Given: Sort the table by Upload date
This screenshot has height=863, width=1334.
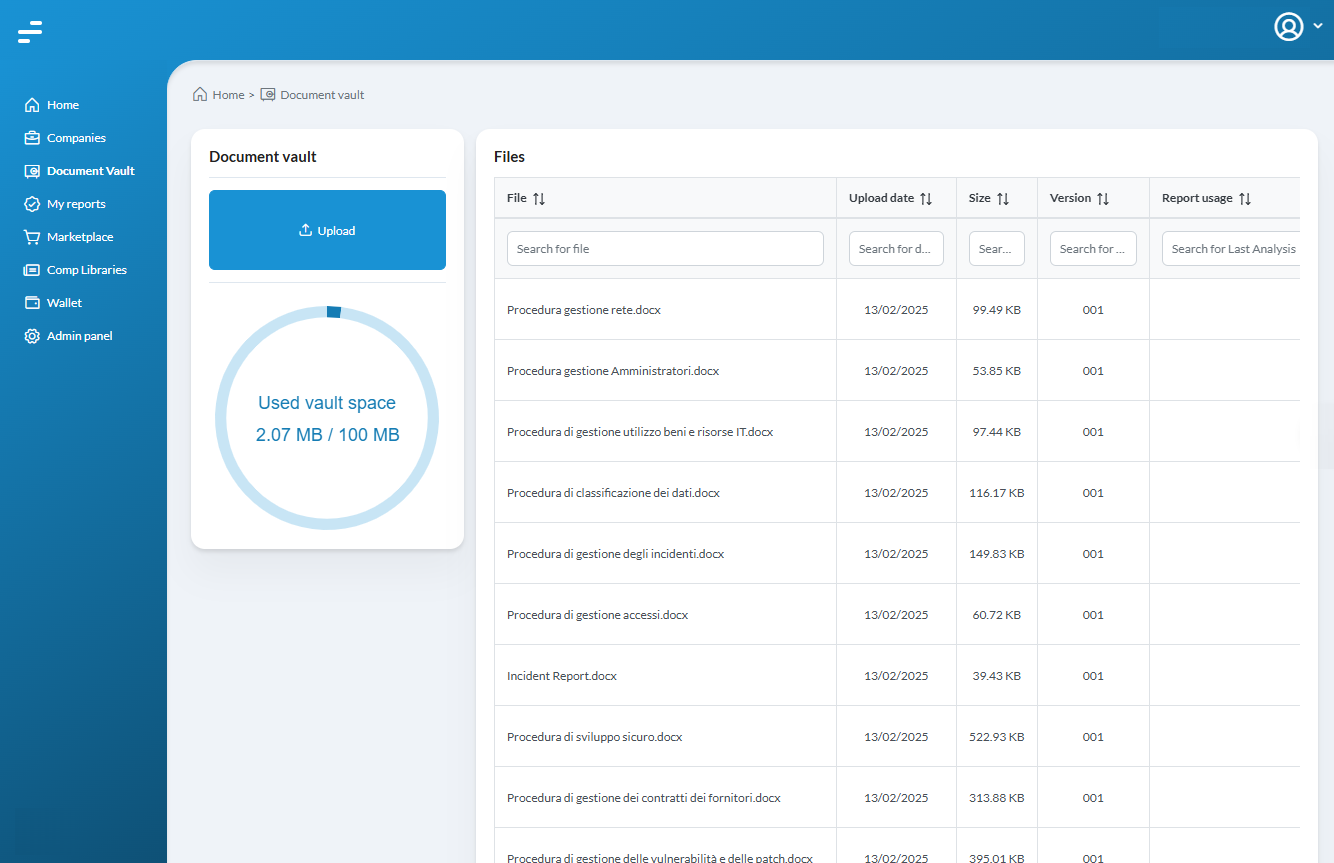Looking at the screenshot, I should [926, 199].
